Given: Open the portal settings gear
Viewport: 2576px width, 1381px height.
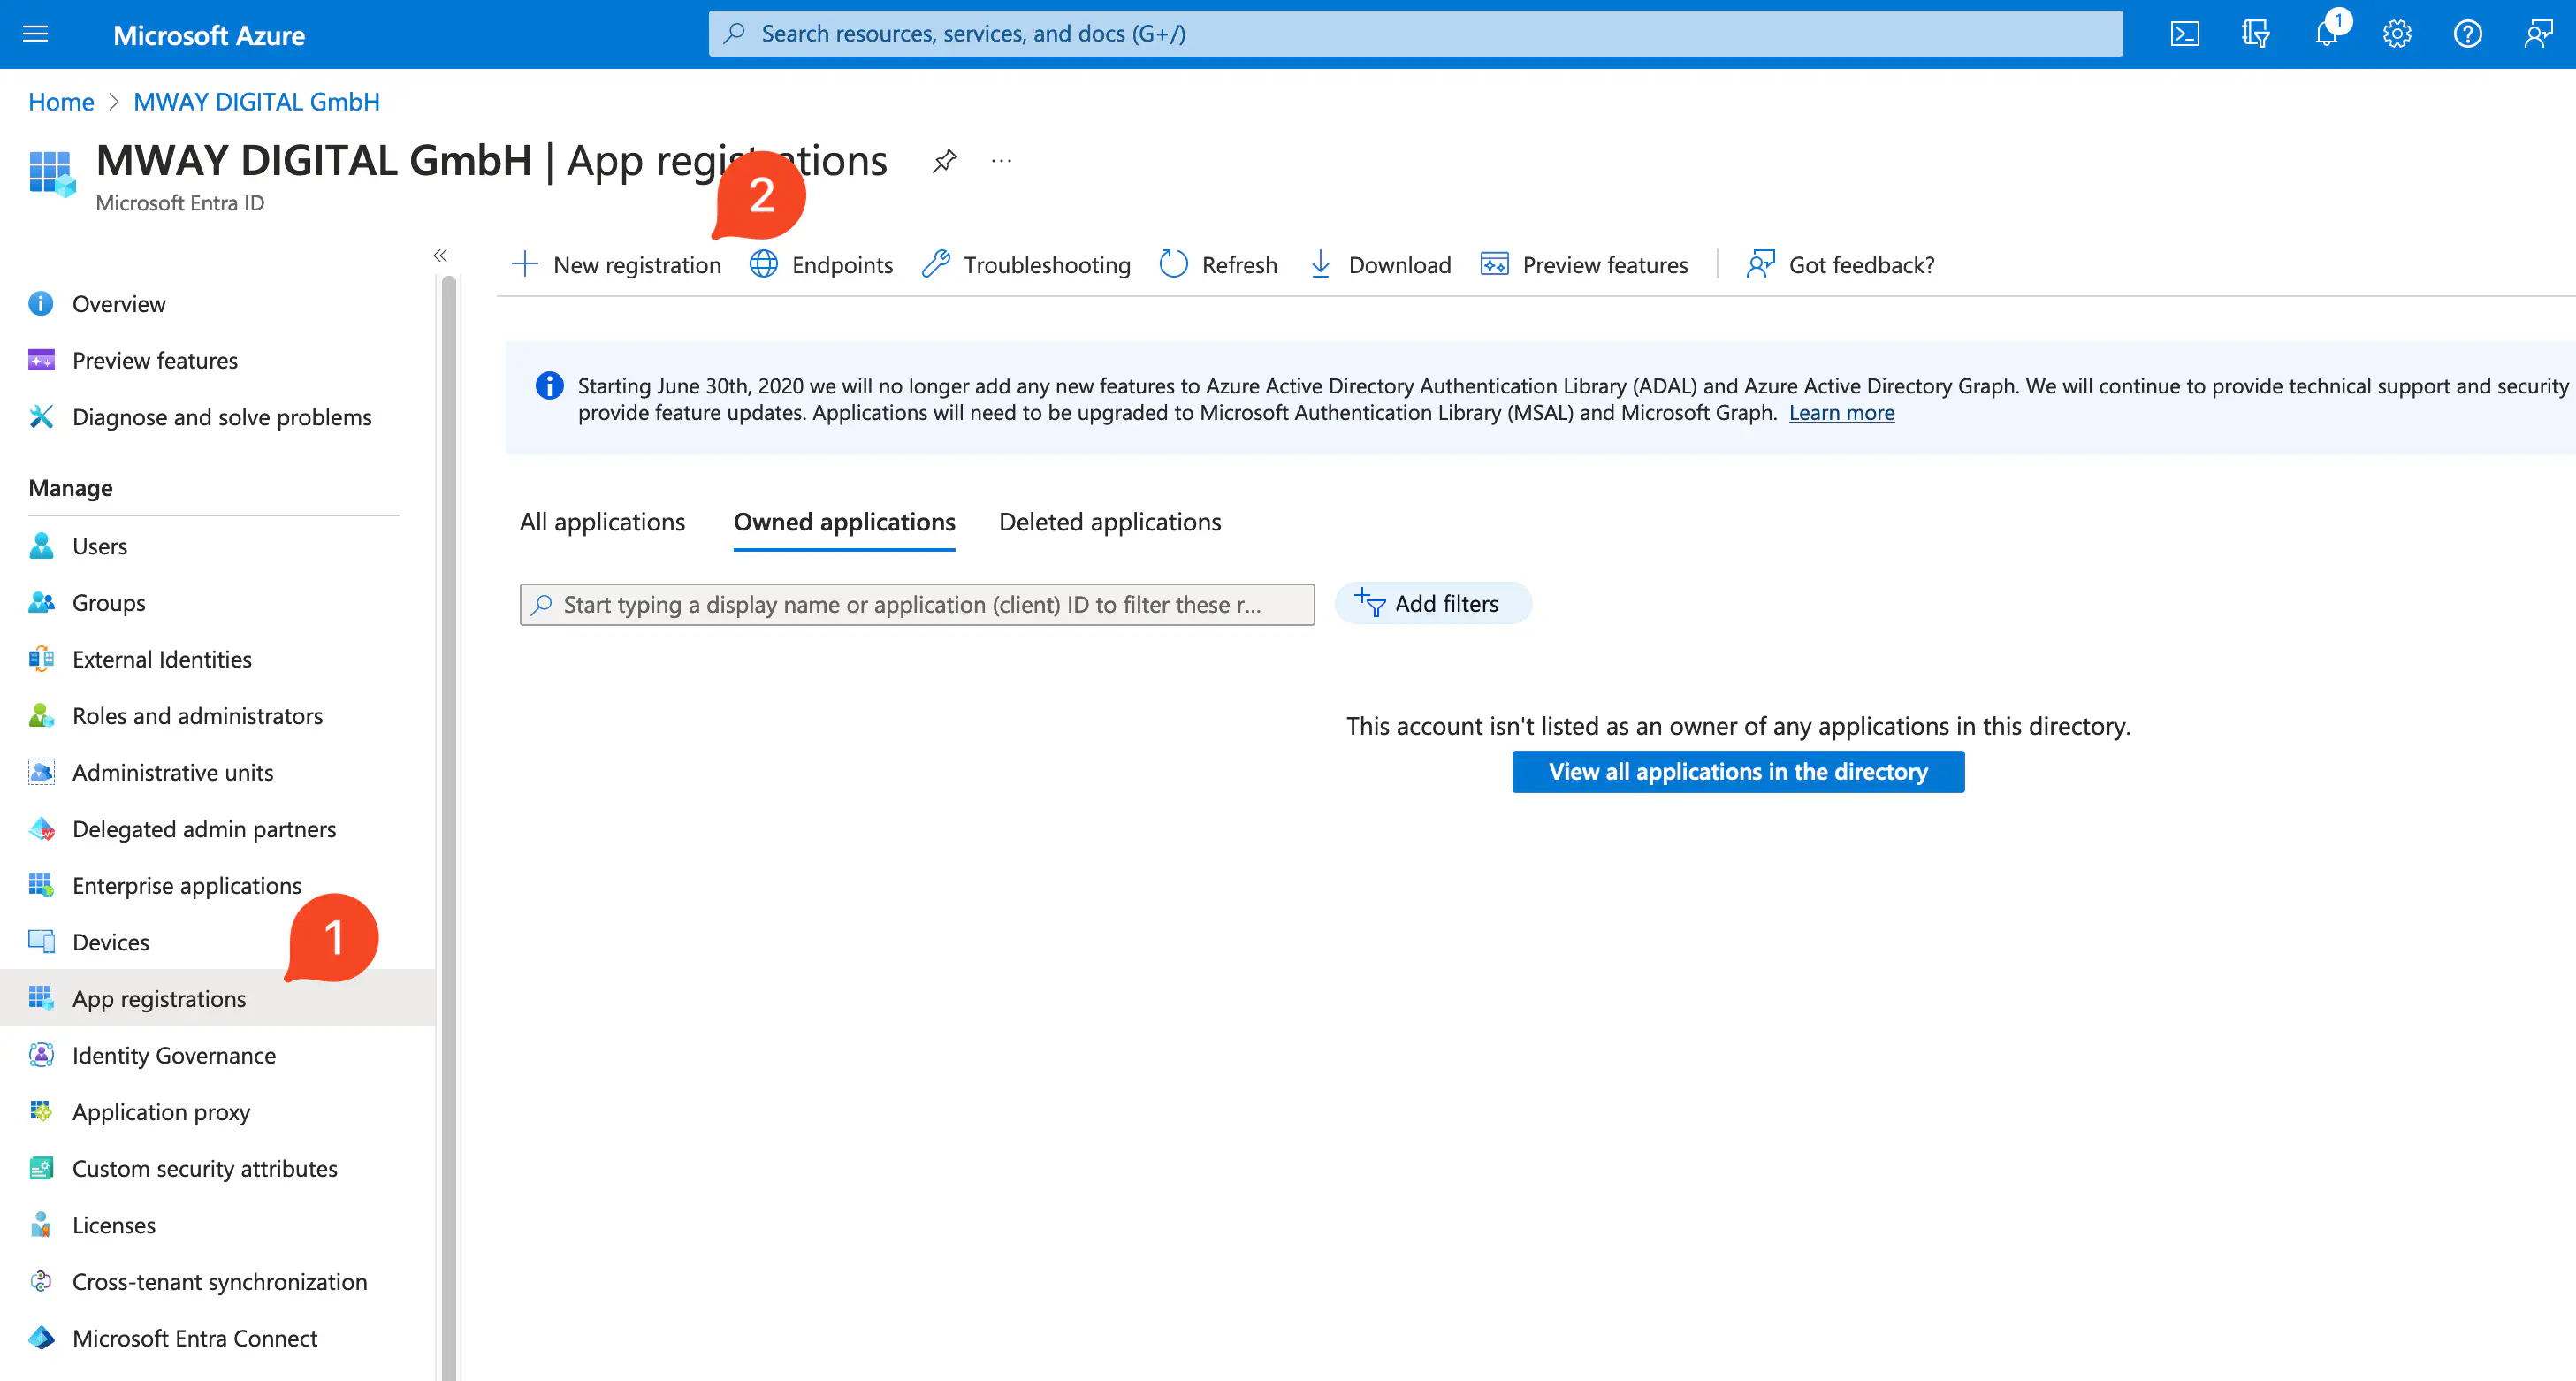Looking at the screenshot, I should click(x=2396, y=34).
